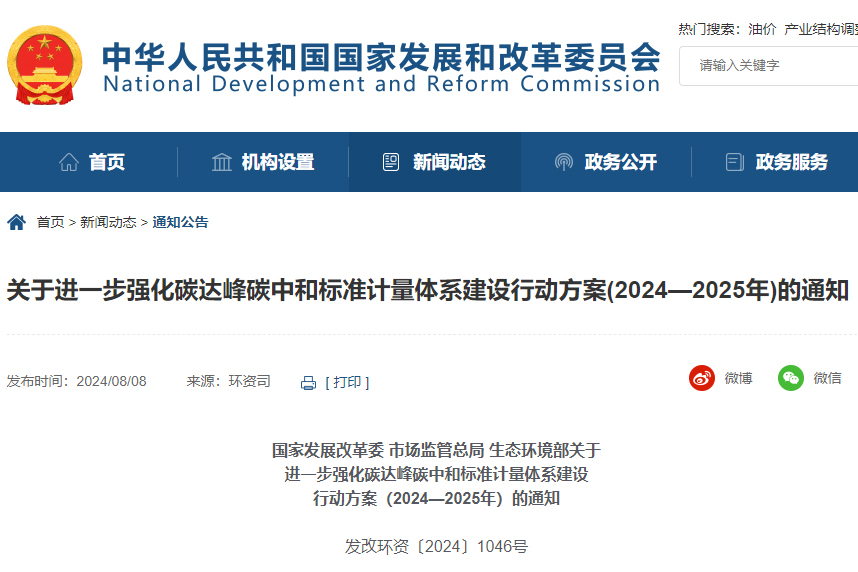The image size is (858, 572).
Task: Open the 政务公开 navigation menu
Action: click(x=620, y=162)
